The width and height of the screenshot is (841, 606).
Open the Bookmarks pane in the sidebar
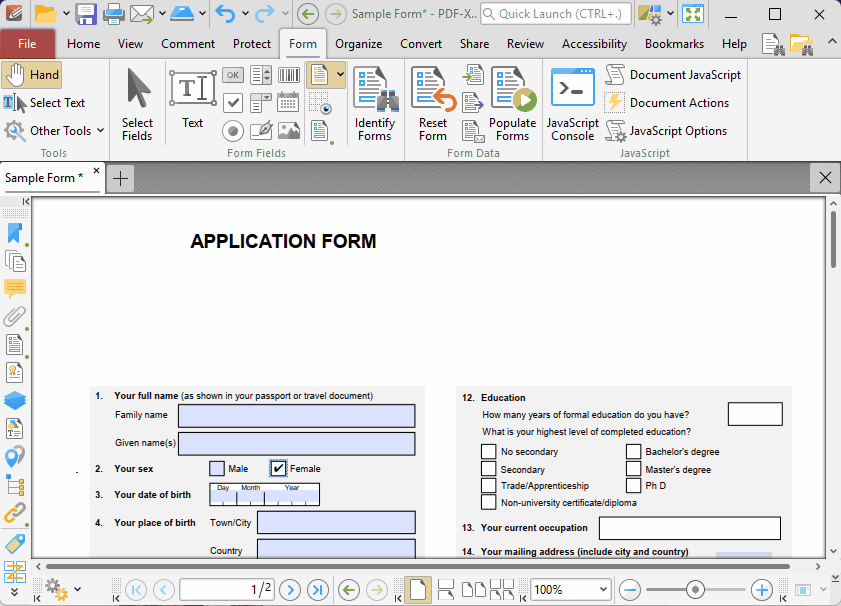pos(15,234)
